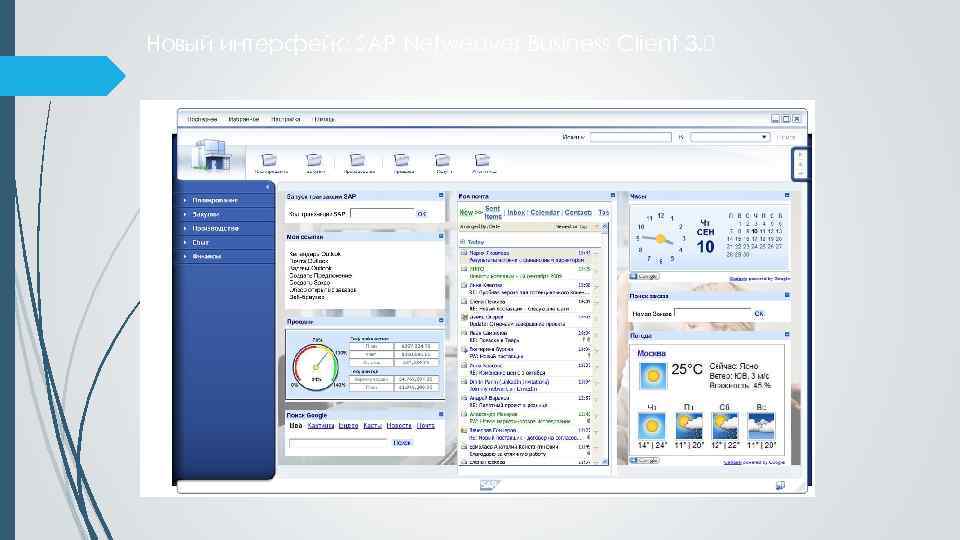Switch to Calendar mail tab

(545, 212)
